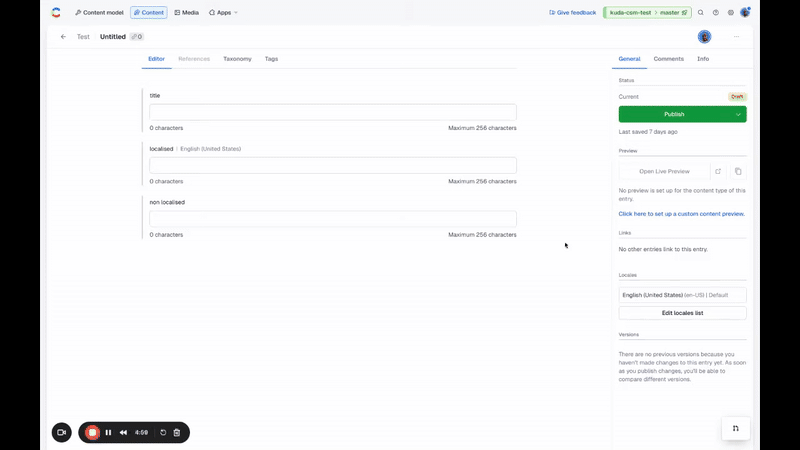
Task: Switch to the Tags tab
Action: (271, 59)
